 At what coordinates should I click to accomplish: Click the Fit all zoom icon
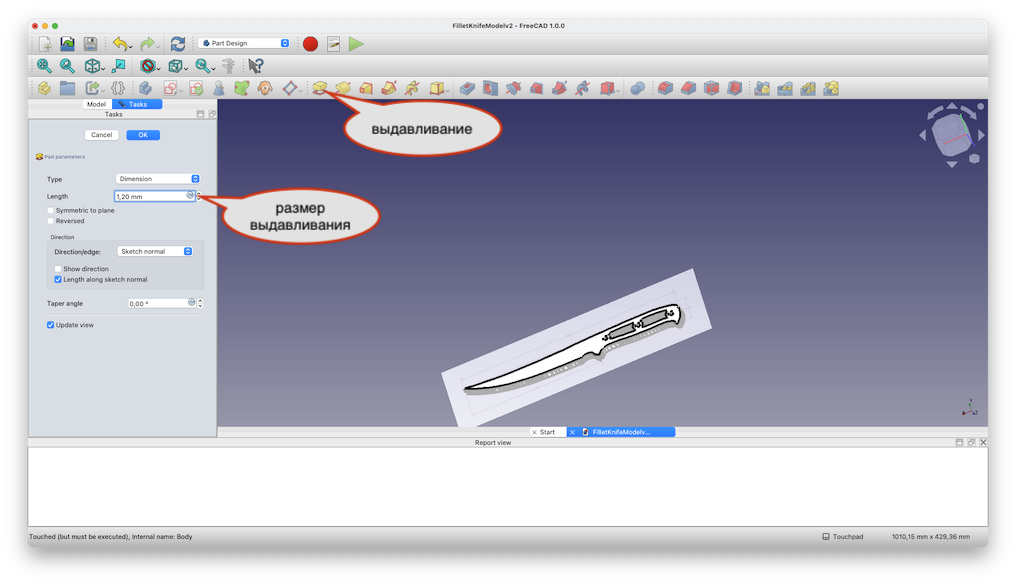tap(44, 66)
